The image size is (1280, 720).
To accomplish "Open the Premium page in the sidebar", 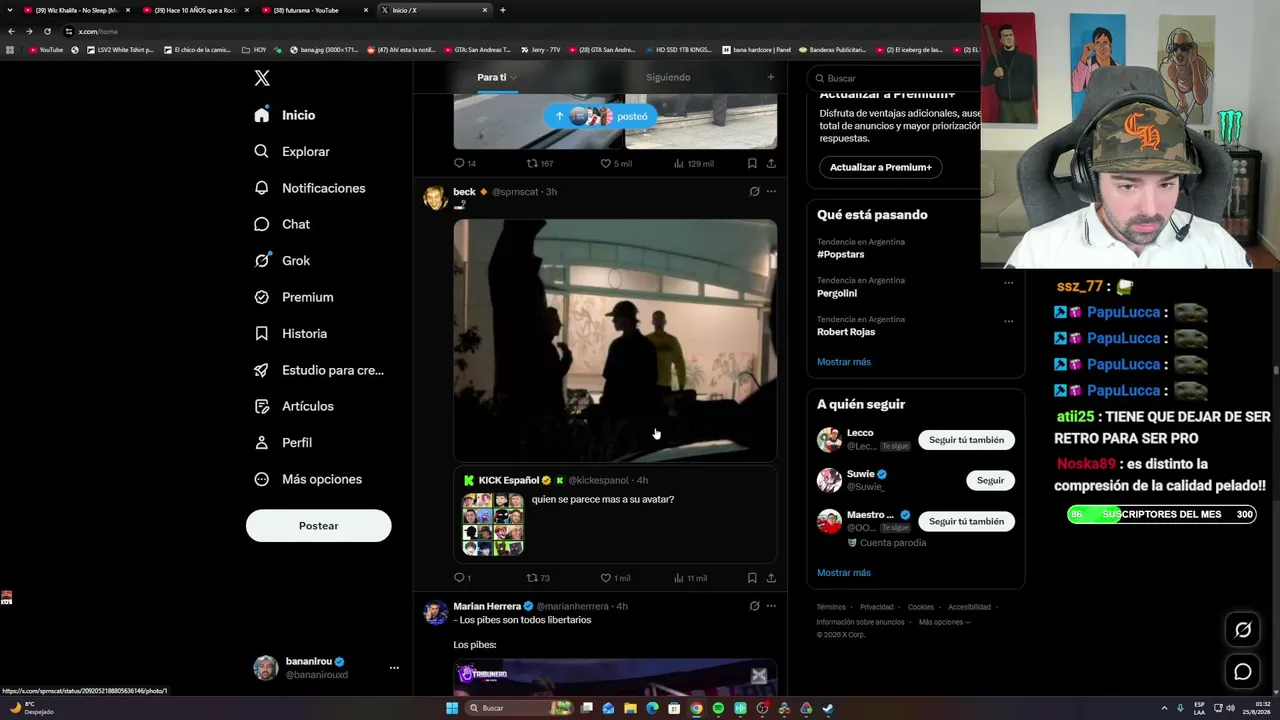I will [294, 297].
